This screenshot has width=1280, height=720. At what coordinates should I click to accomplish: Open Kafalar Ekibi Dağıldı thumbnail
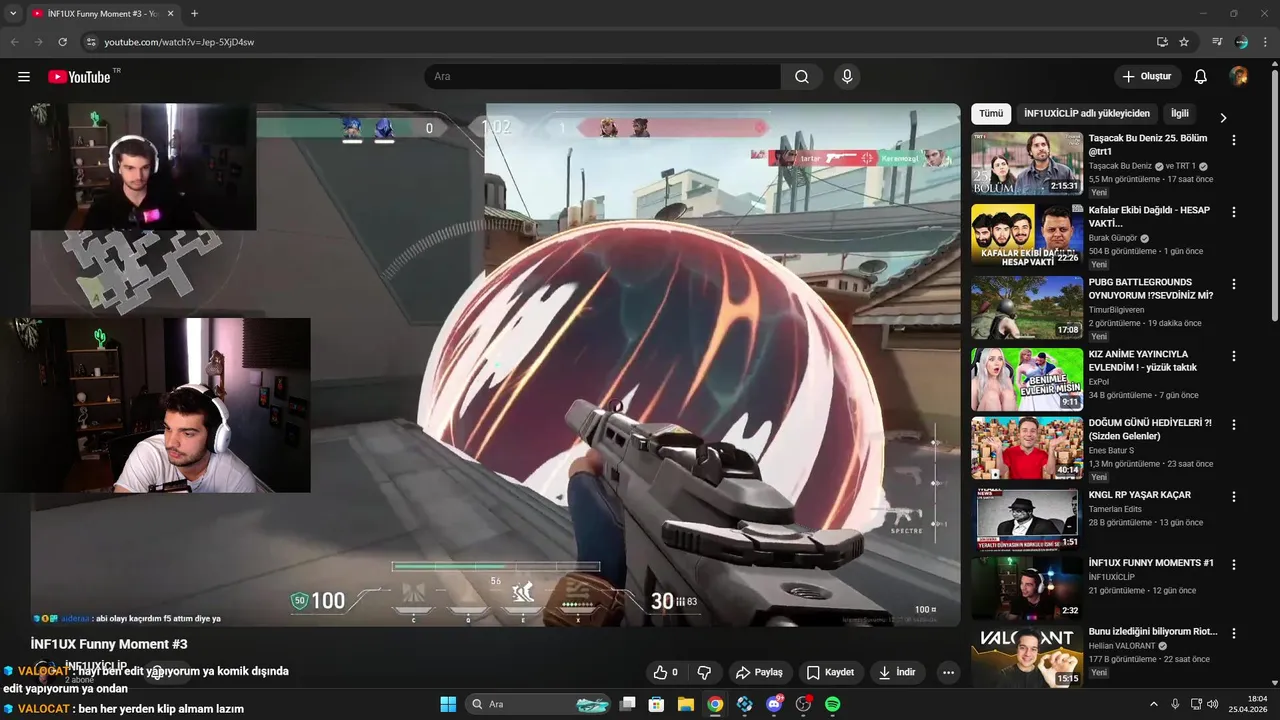[x=1027, y=235]
